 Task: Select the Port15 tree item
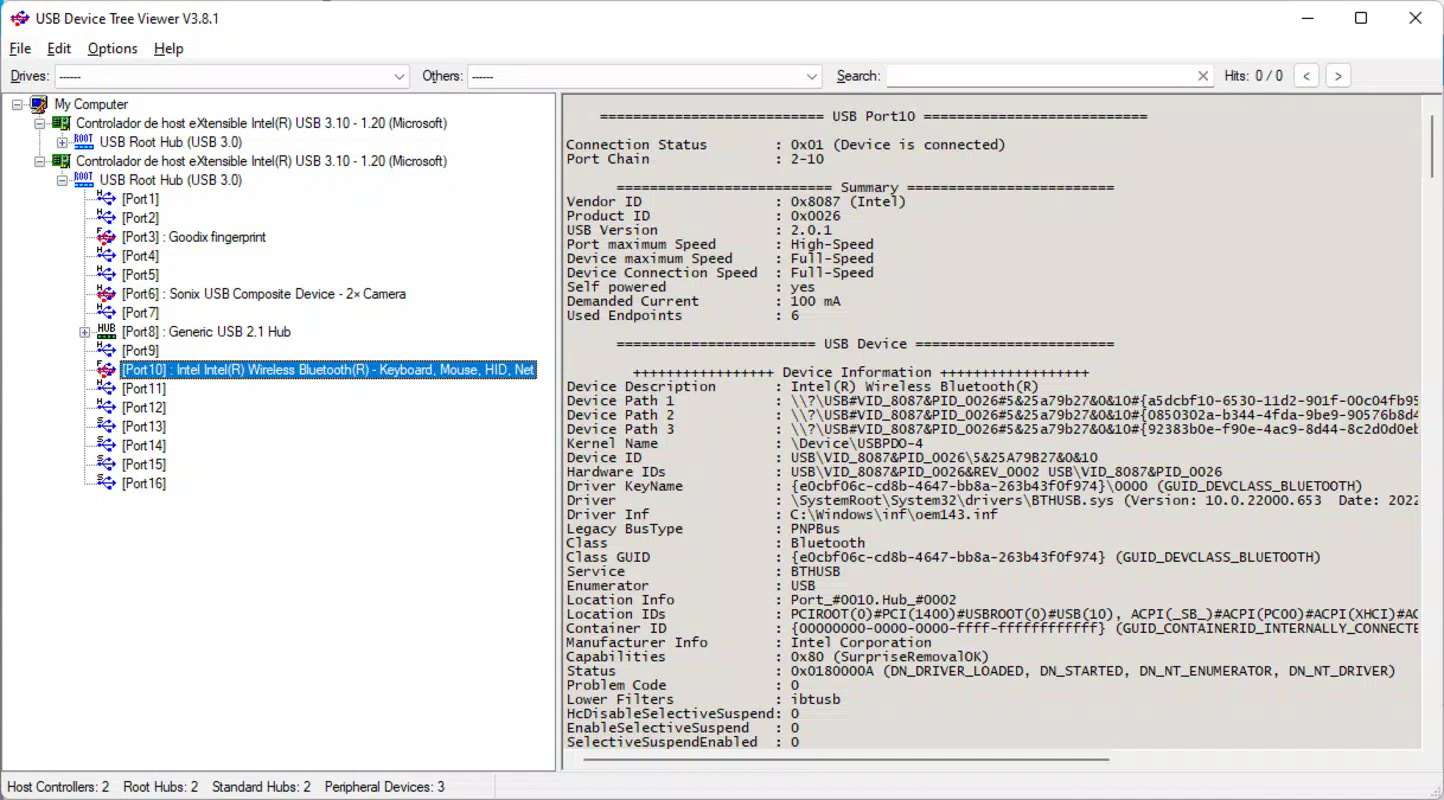tap(144, 465)
